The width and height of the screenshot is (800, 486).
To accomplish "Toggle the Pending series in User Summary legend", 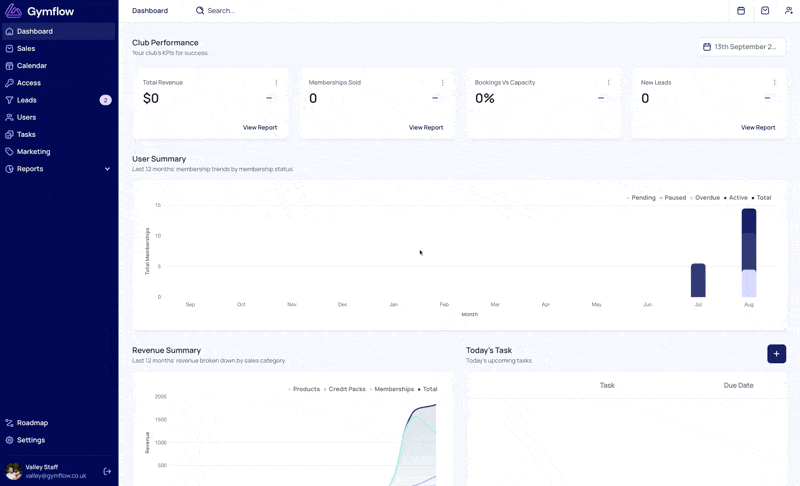I will (641, 198).
